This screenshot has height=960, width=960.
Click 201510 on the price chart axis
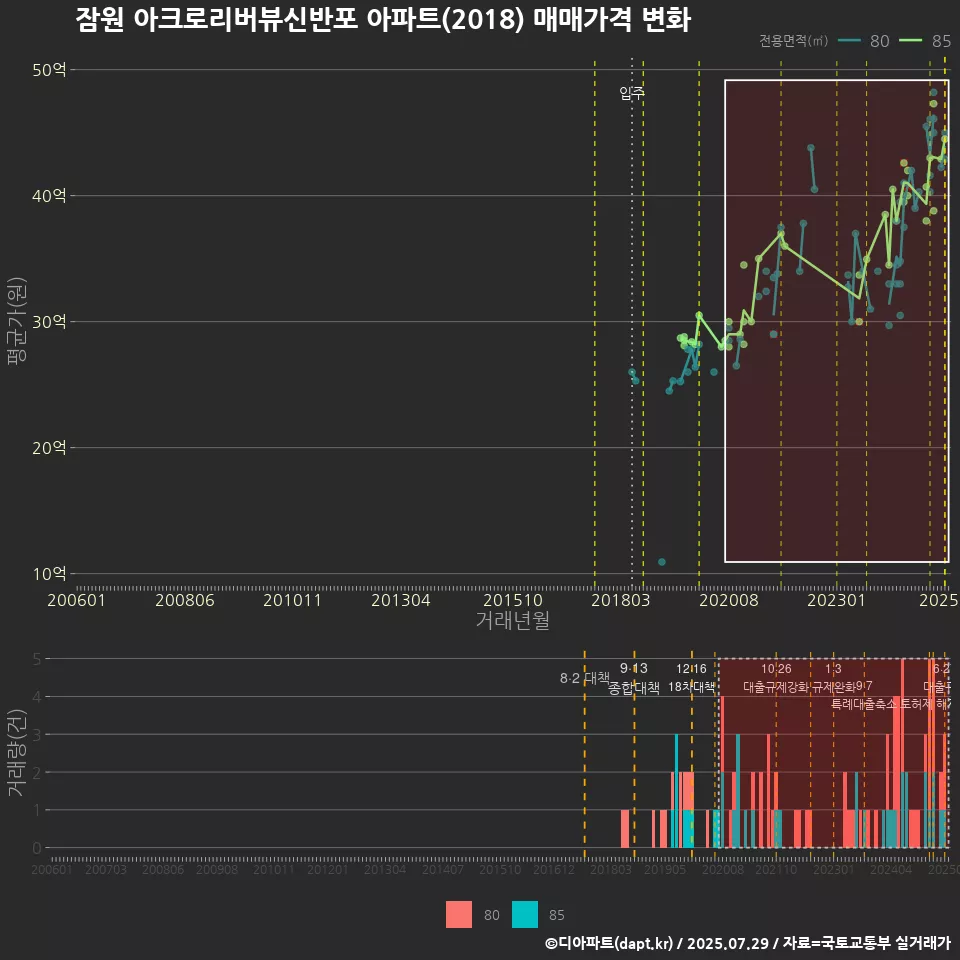(x=513, y=600)
